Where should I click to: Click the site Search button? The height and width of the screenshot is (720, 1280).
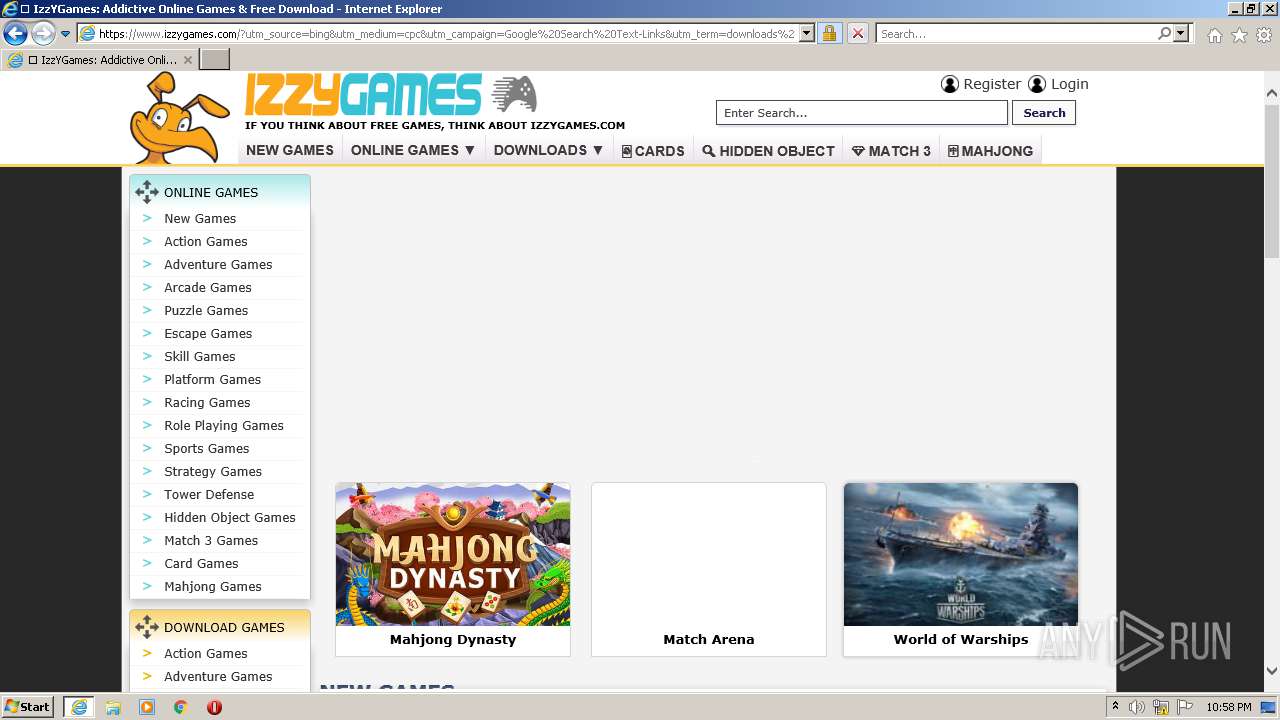1044,113
